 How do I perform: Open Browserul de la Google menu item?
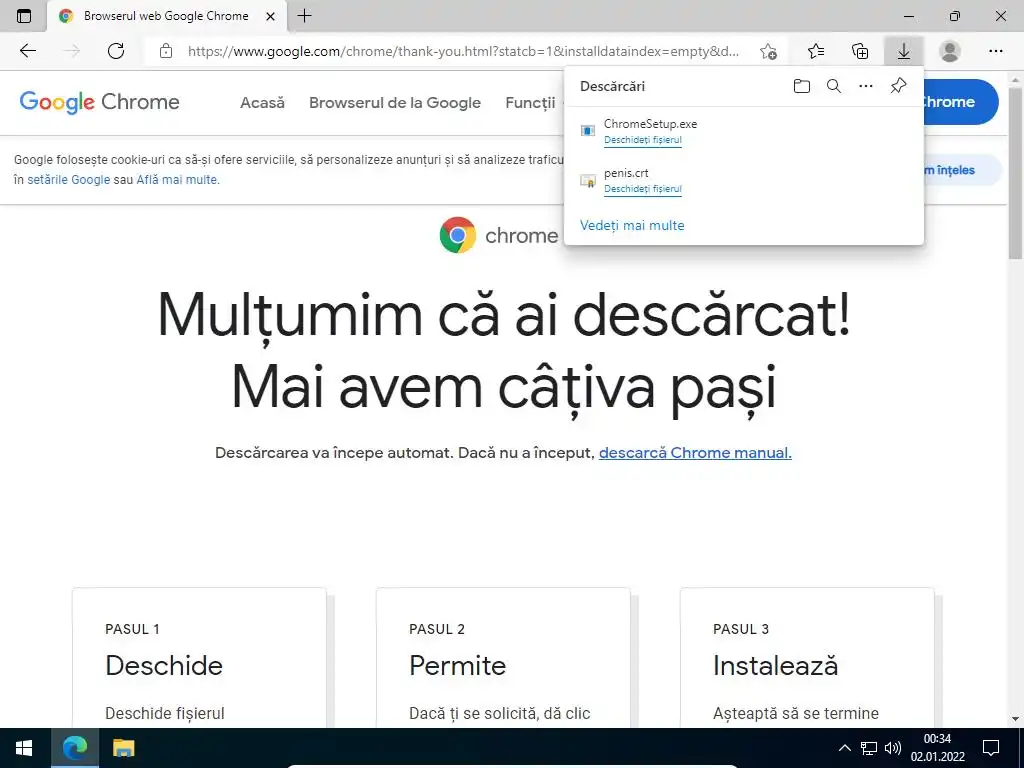pos(395,103)
